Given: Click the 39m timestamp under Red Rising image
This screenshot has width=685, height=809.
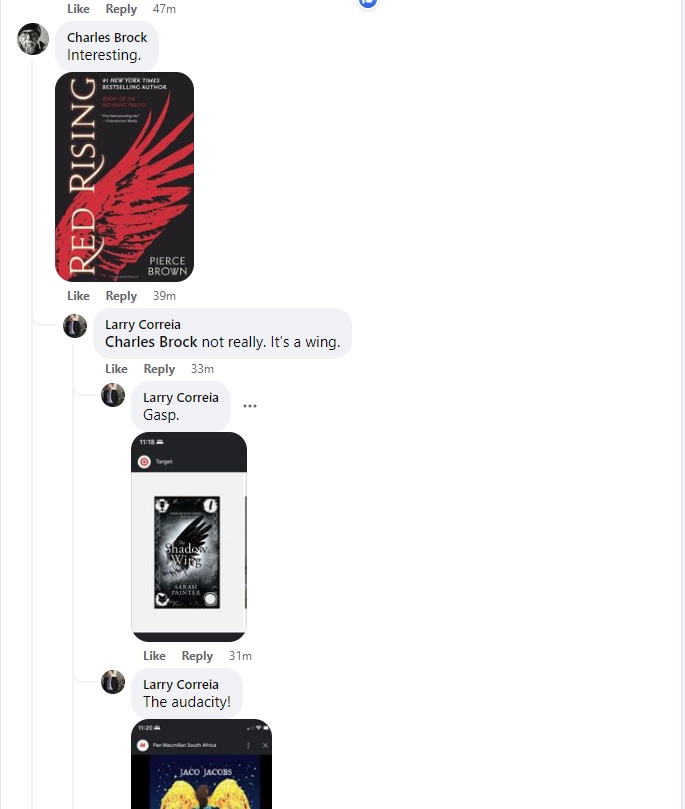Looking at the screenshot, I should point(164,296).
